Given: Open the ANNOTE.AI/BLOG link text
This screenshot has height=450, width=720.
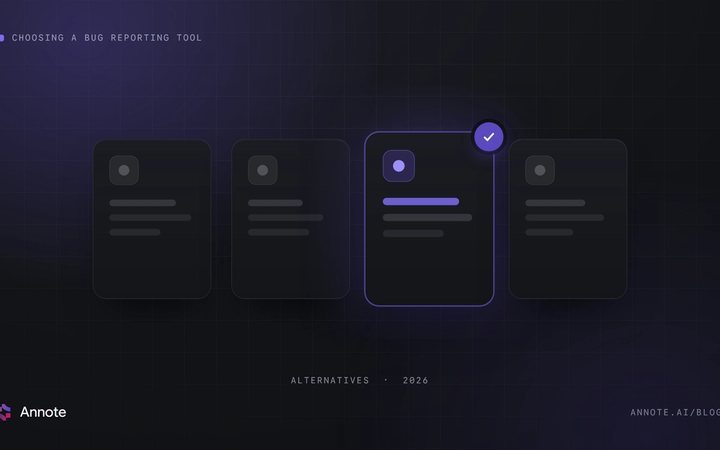Looking at the screenshot, I should (675, 412).
